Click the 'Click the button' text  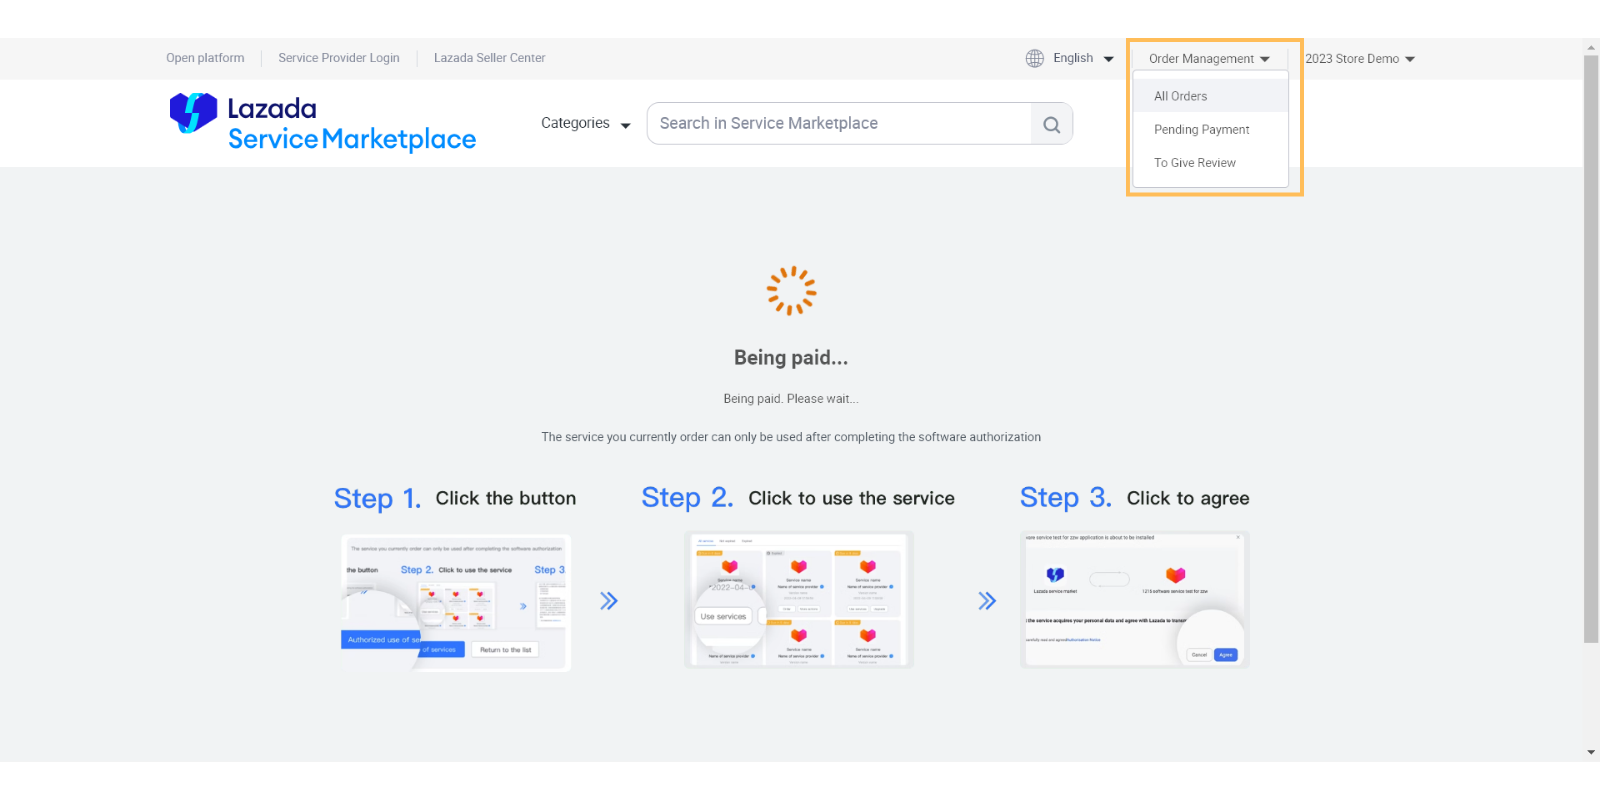click(506, 498)
